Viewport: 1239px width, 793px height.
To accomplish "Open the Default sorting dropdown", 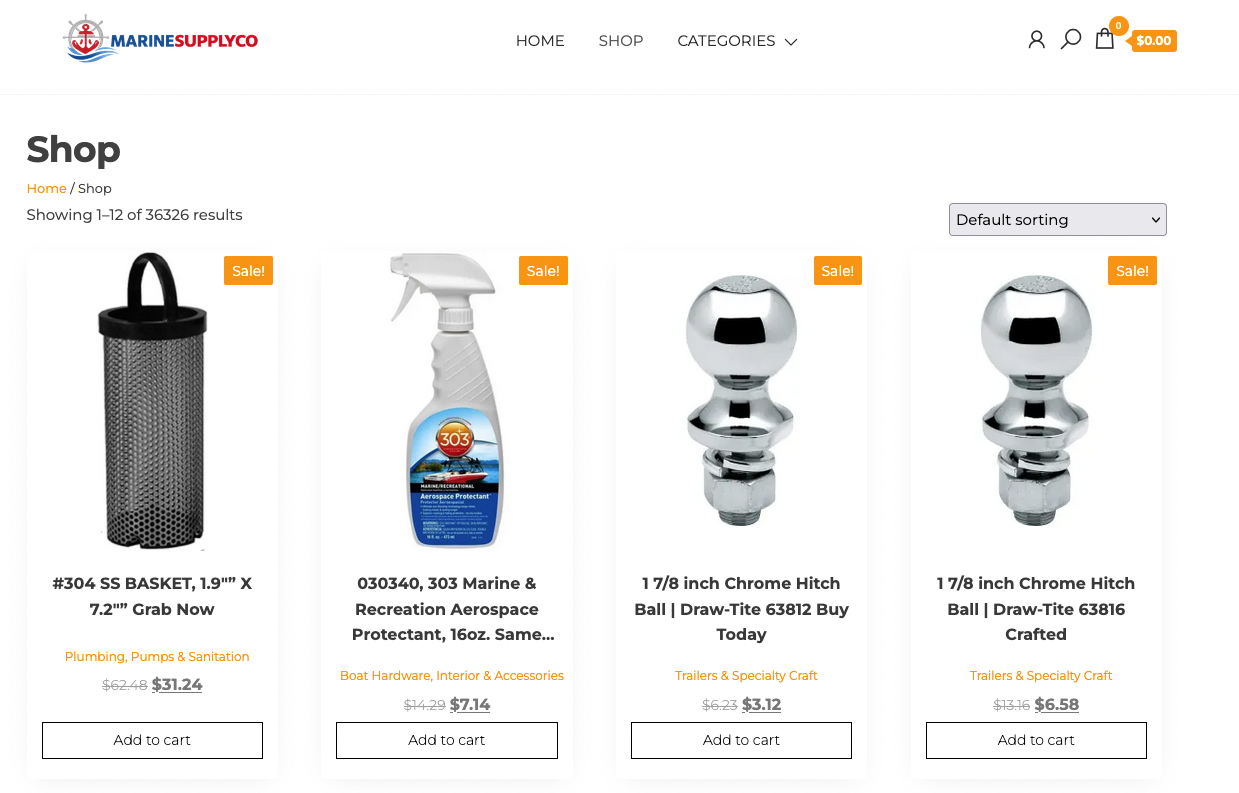I will coord(1057,220).
